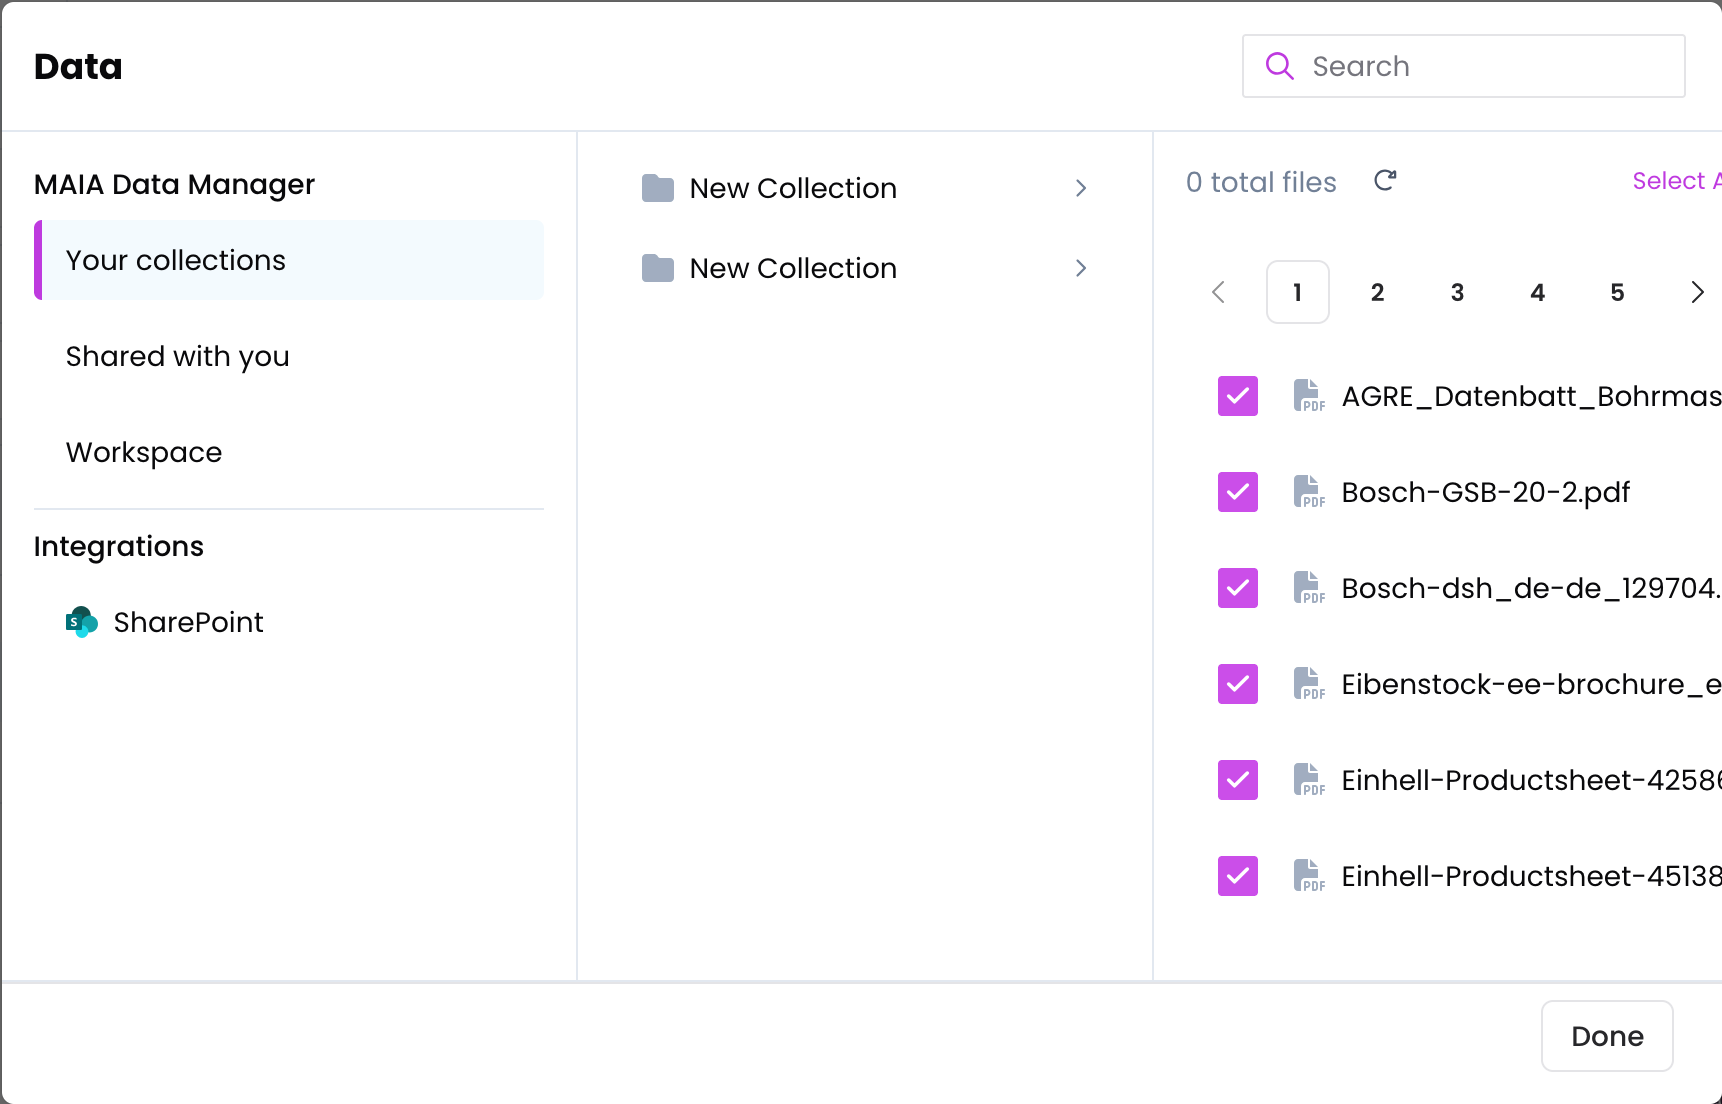Open the first New Collection folder name

[793, 188]
